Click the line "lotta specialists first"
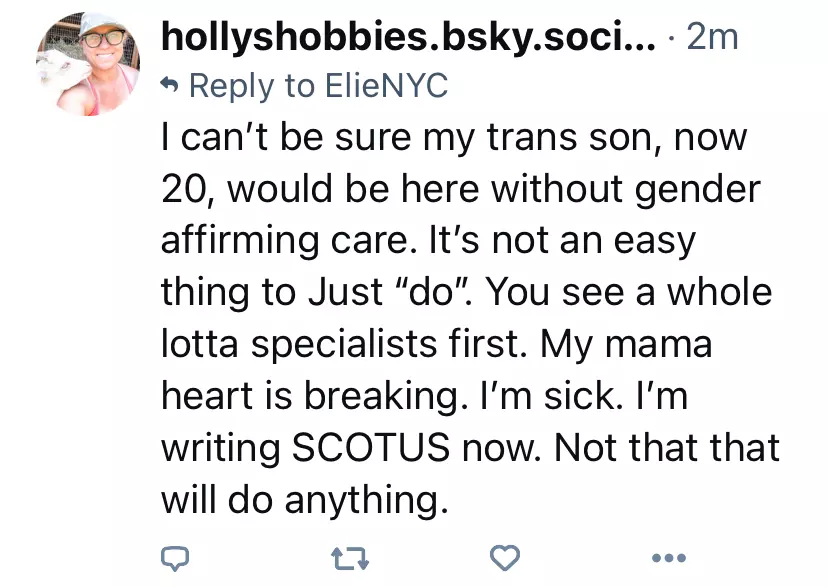828x587 pixels. point(344,345)
